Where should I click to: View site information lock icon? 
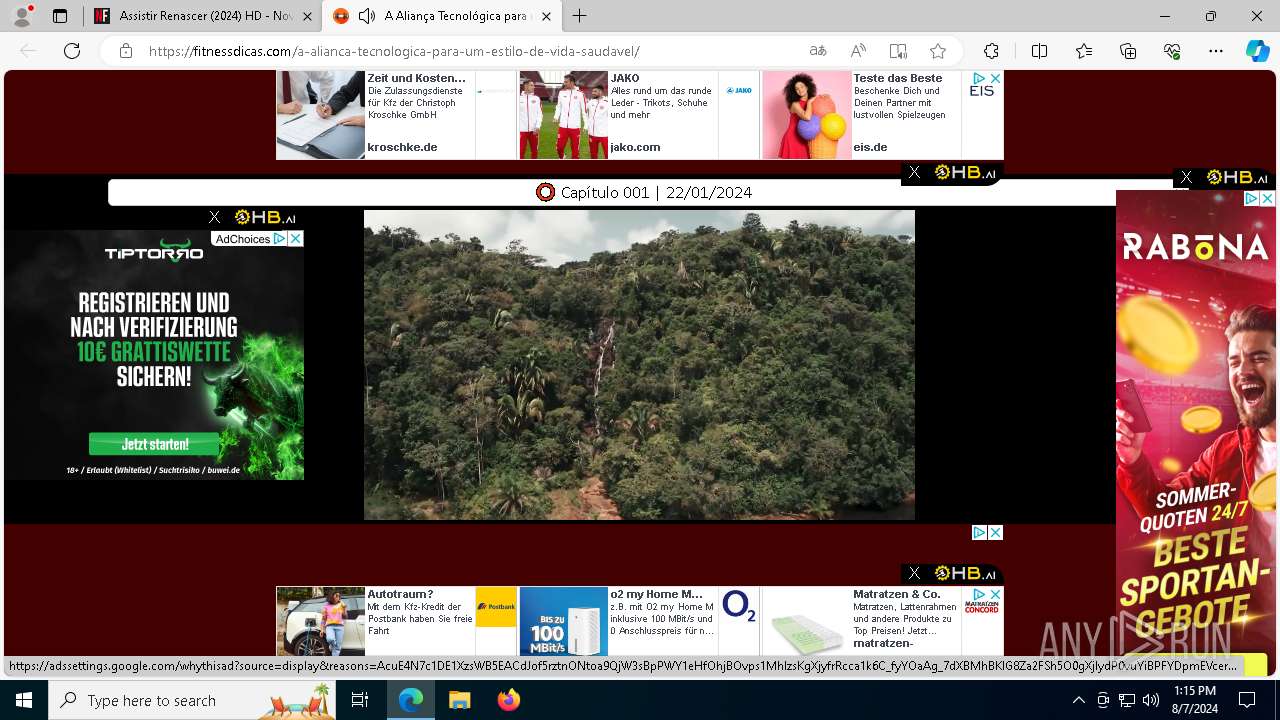tap(125, 51)
